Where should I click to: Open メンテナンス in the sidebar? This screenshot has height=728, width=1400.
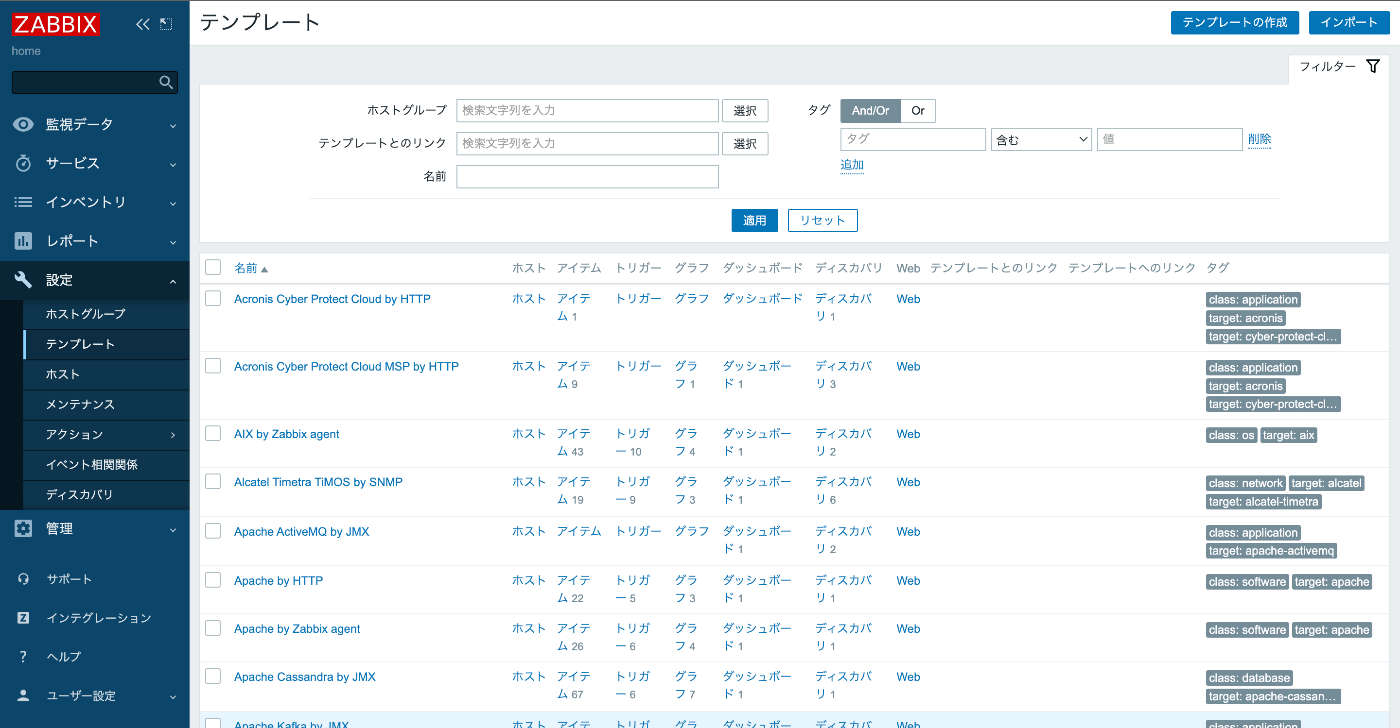point(106,404)
